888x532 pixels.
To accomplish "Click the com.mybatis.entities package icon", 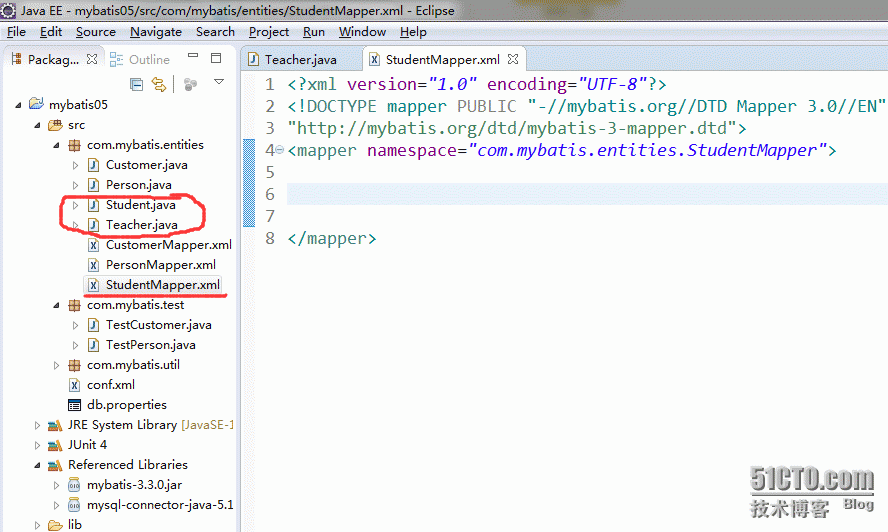I will pos(74,145).
